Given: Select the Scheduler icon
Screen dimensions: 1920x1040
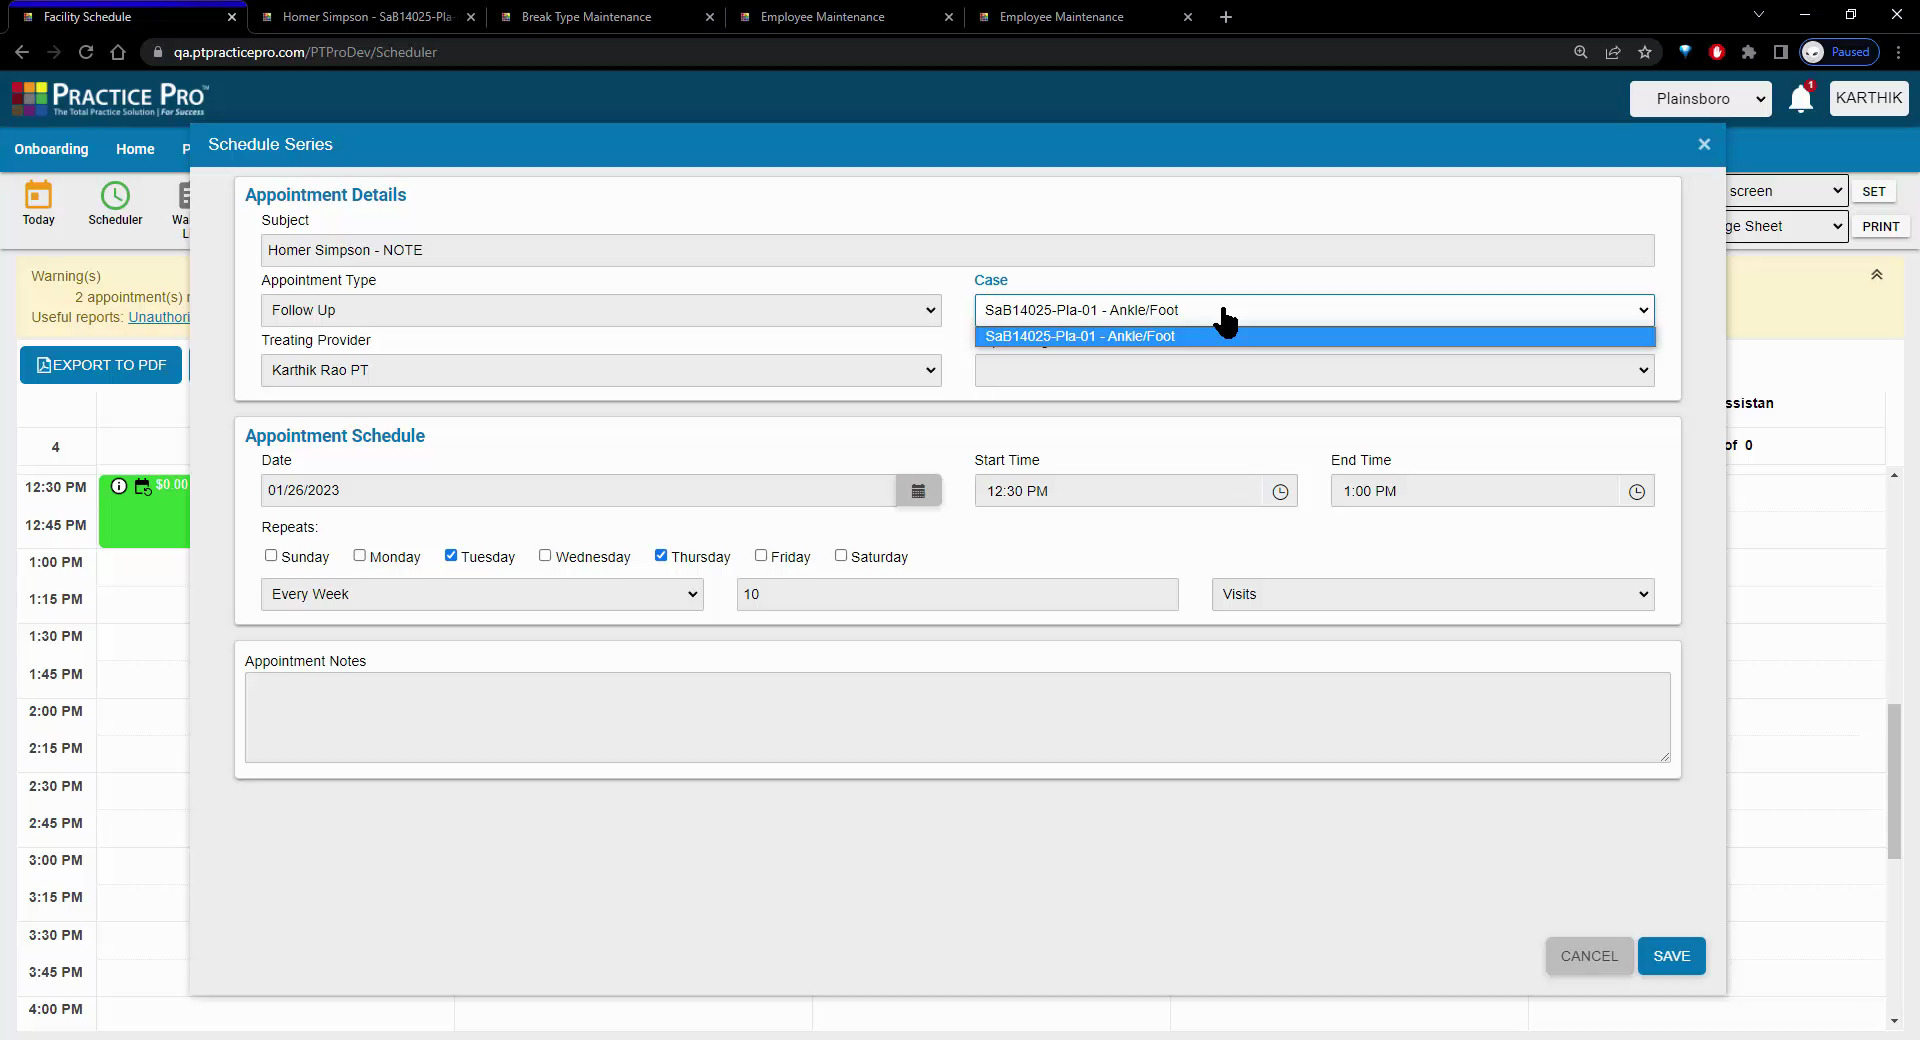Looking at the screenshot, I should coord(115,196).
